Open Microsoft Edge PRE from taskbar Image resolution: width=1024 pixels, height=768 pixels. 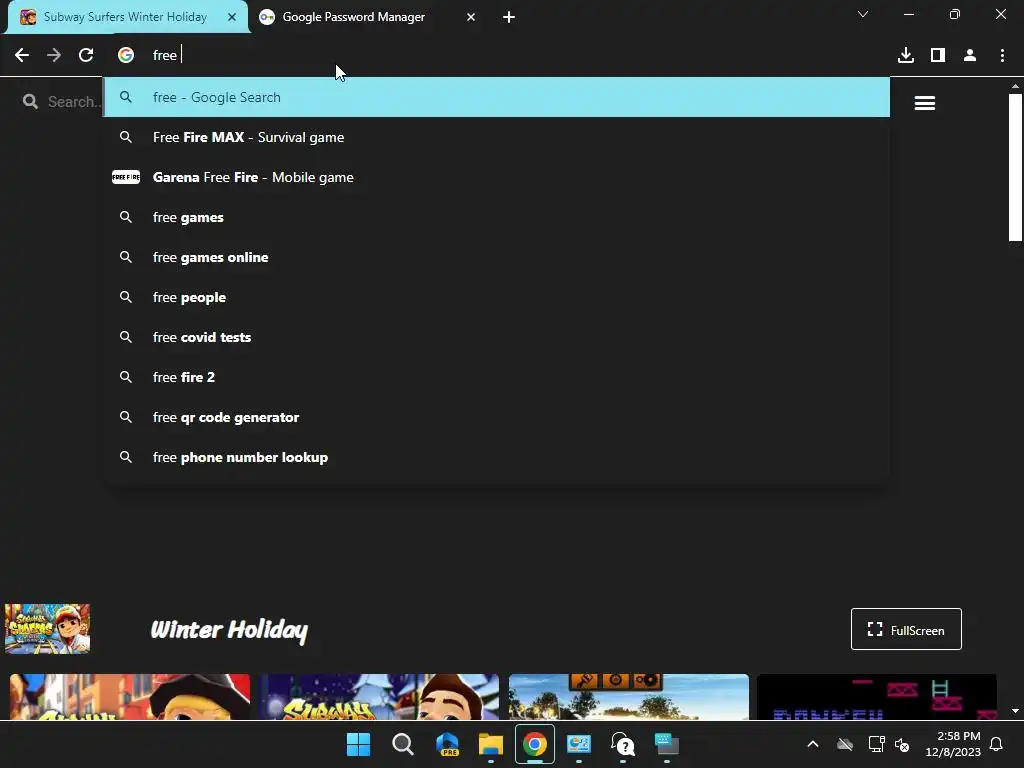447,744
